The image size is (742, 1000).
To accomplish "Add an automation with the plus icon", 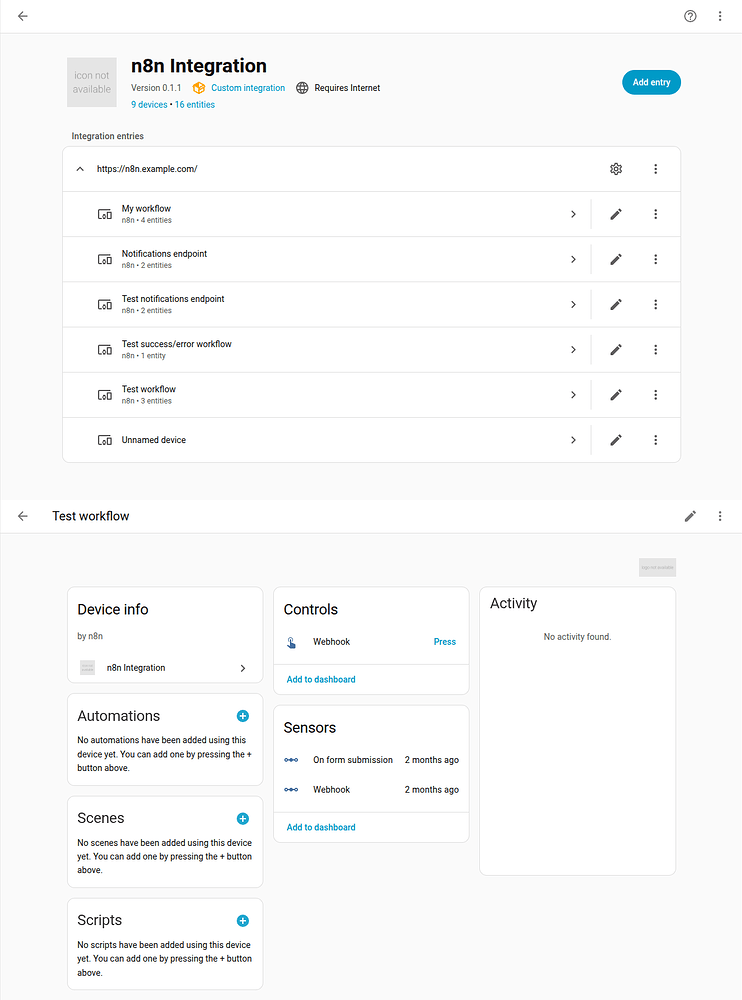I will [242, 716].
